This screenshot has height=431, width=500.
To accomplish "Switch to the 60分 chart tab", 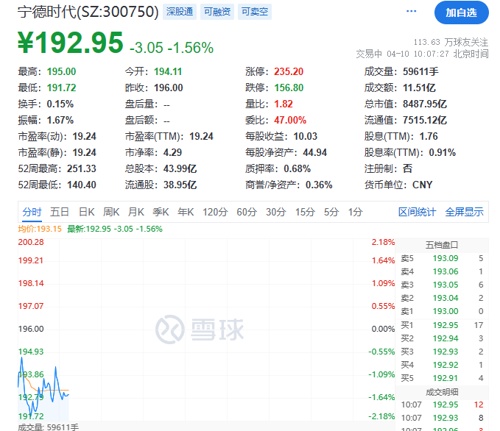I will click(x=247, y=212).
